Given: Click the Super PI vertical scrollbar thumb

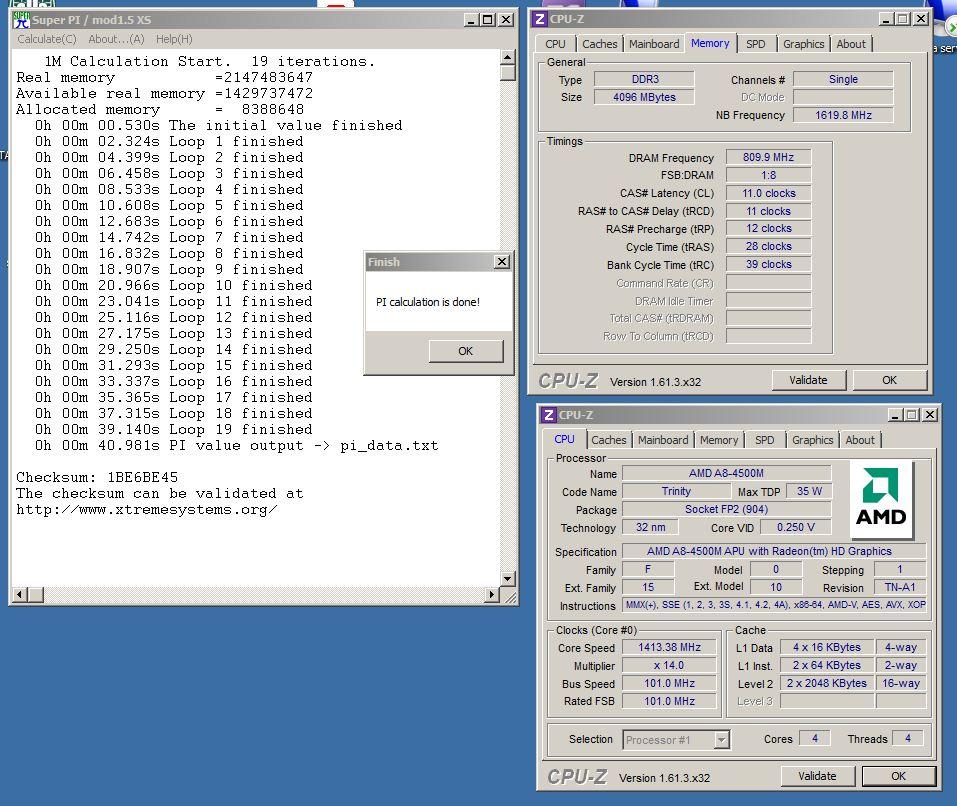Looking at the screenshot, I should pos(508,73).
